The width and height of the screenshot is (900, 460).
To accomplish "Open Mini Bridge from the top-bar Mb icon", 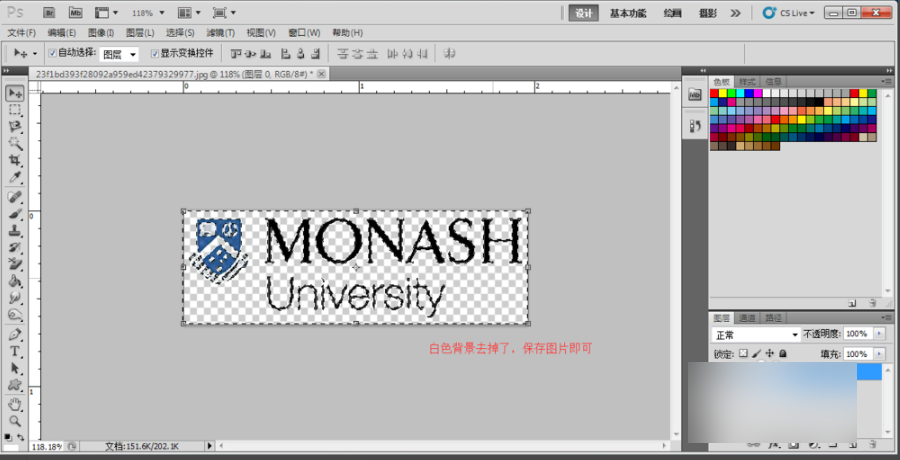I will click(75, 13).
